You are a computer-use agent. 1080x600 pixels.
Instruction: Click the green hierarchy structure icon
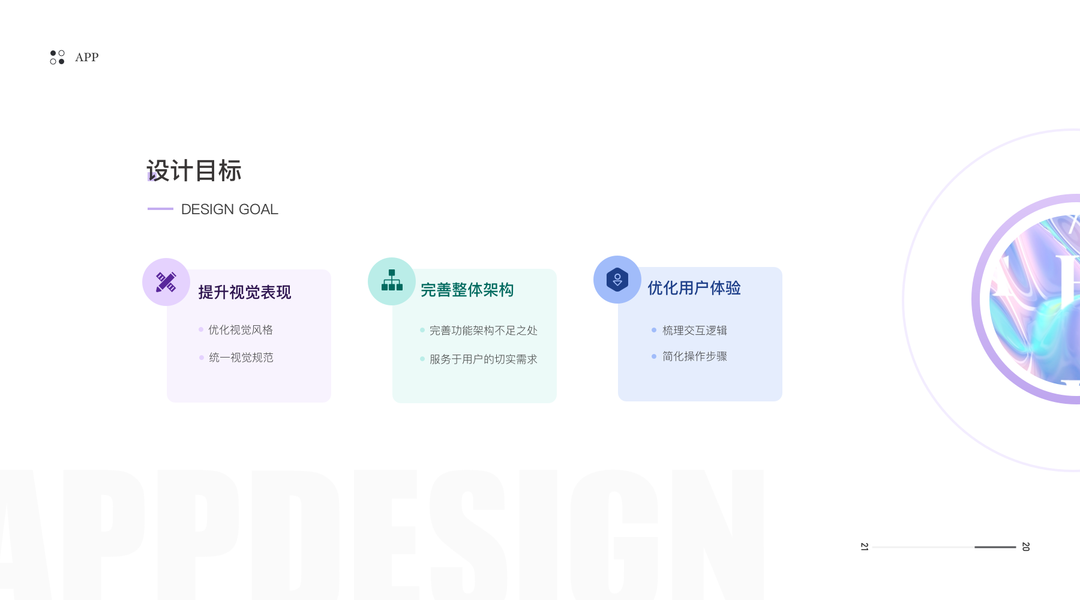click(x=392, y=281)
